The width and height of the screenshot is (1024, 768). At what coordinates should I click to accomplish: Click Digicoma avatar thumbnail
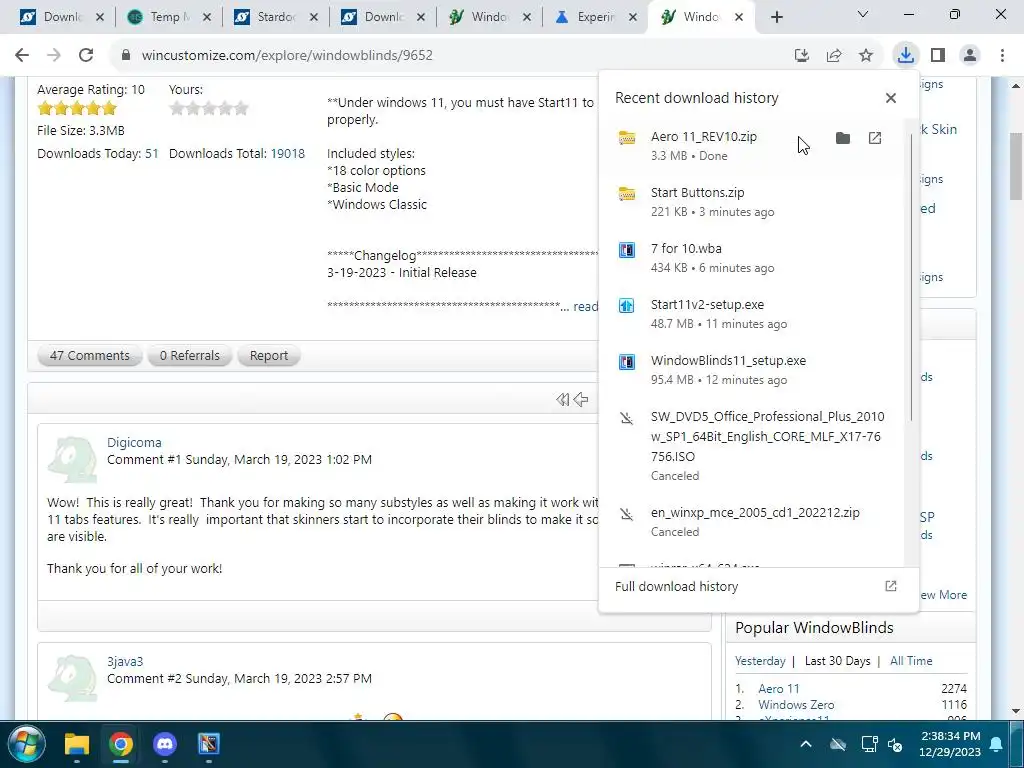pos(72,460)
